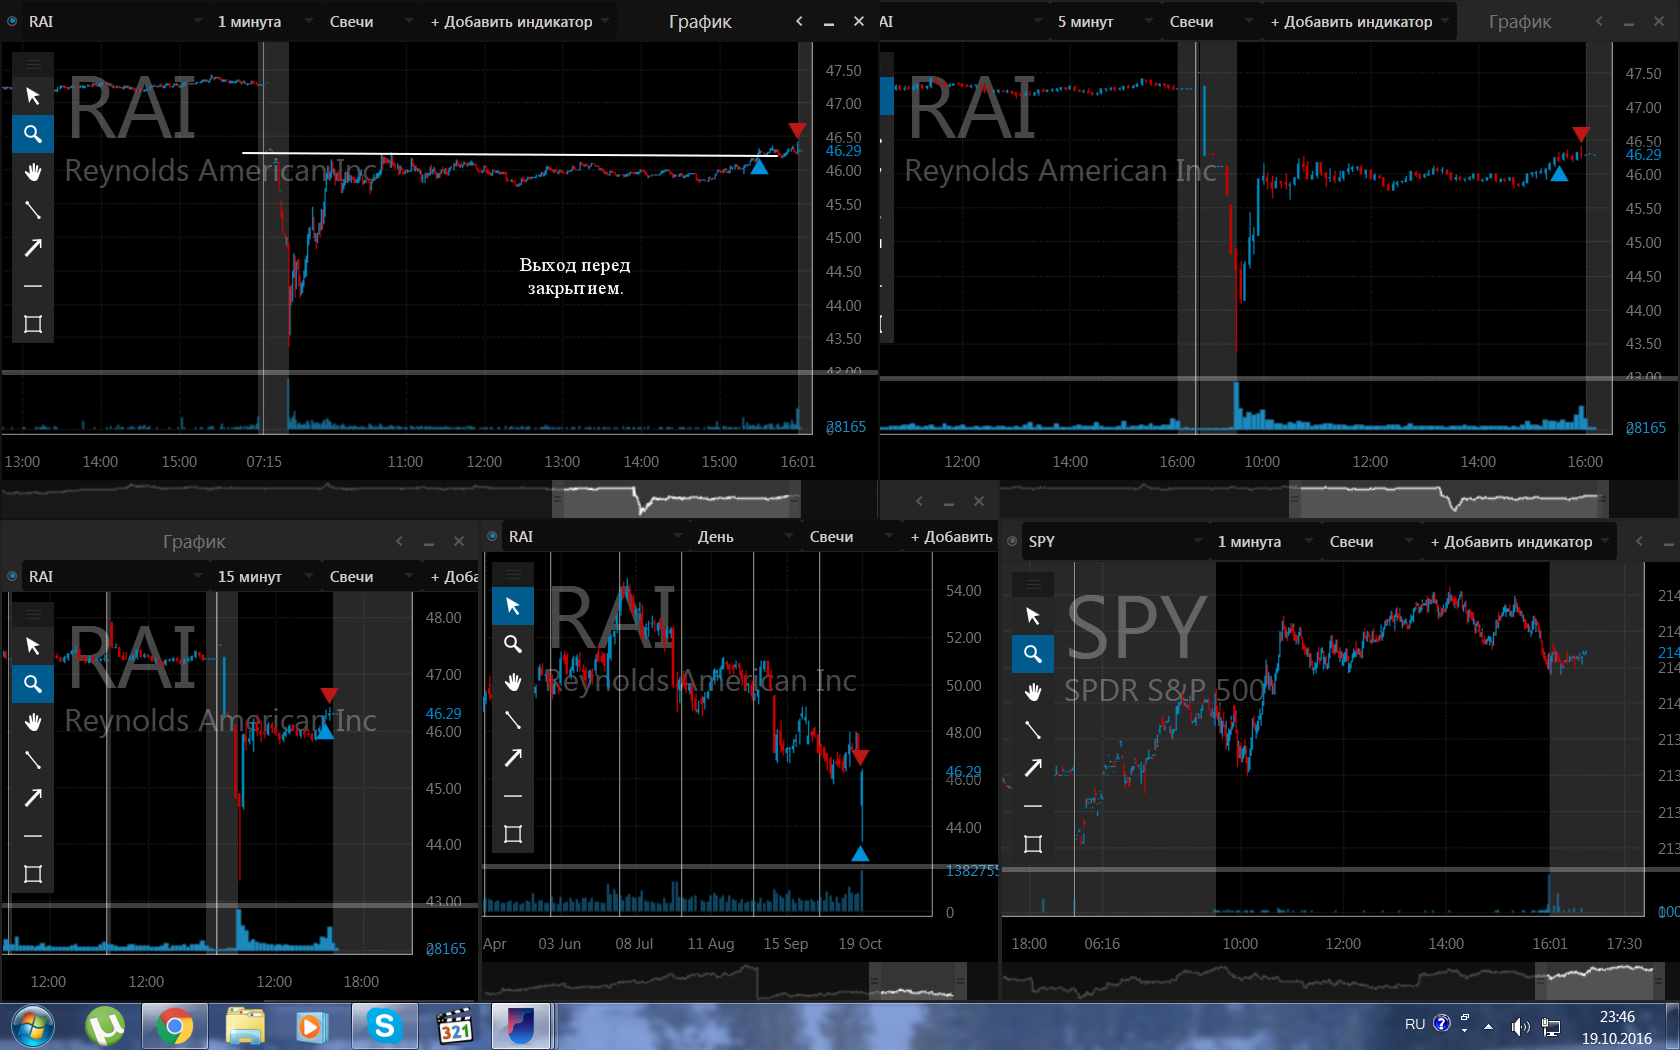Select the line drawing tool in SPY chart

[x=1033, y=730]
